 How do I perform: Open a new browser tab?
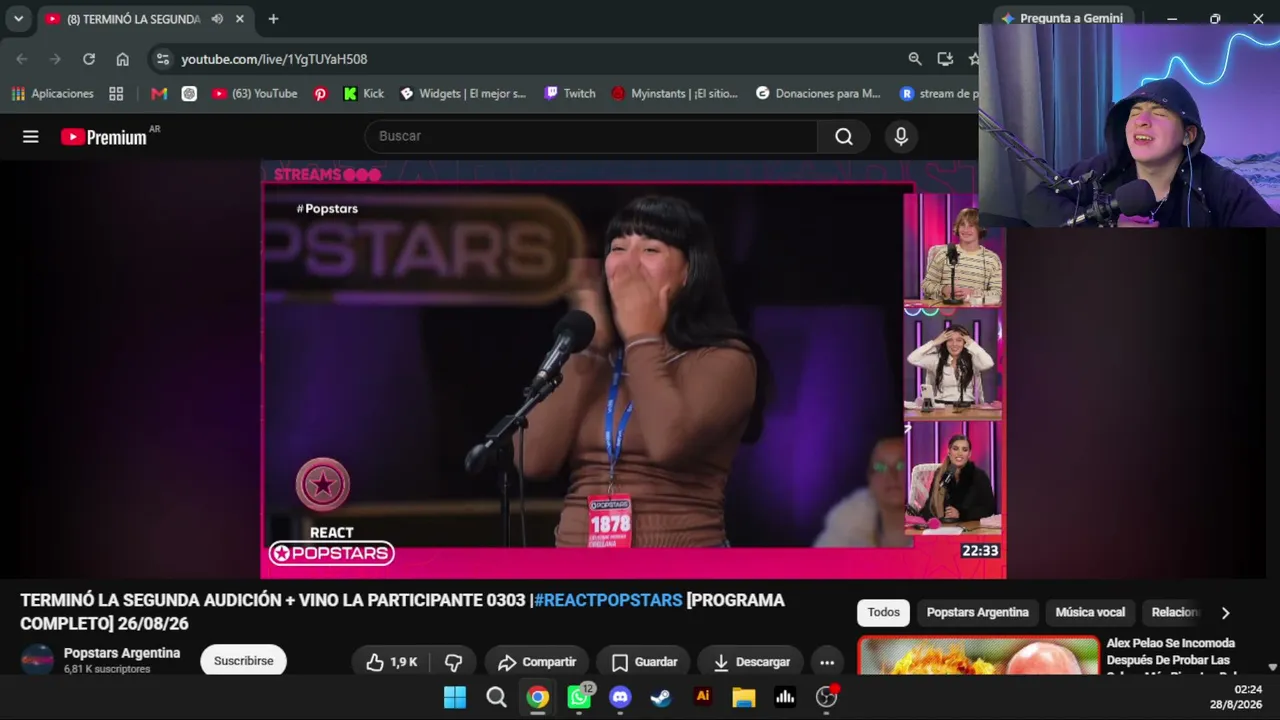tap(273, 19)
